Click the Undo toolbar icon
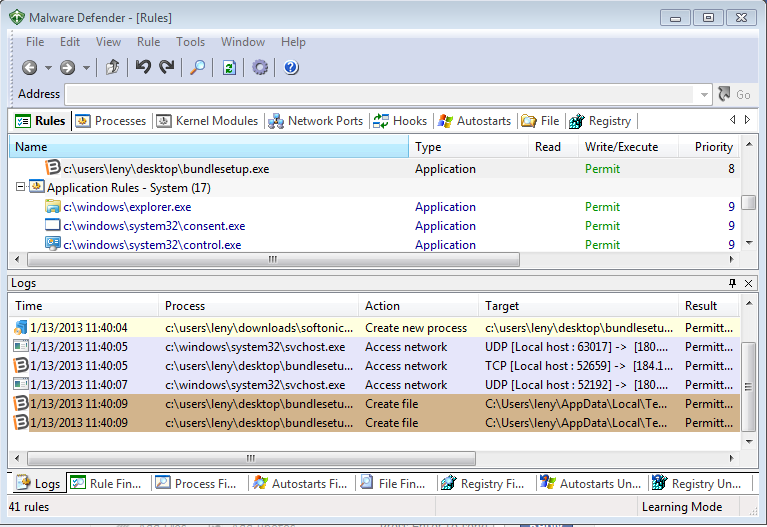 (x=143, y=68)
